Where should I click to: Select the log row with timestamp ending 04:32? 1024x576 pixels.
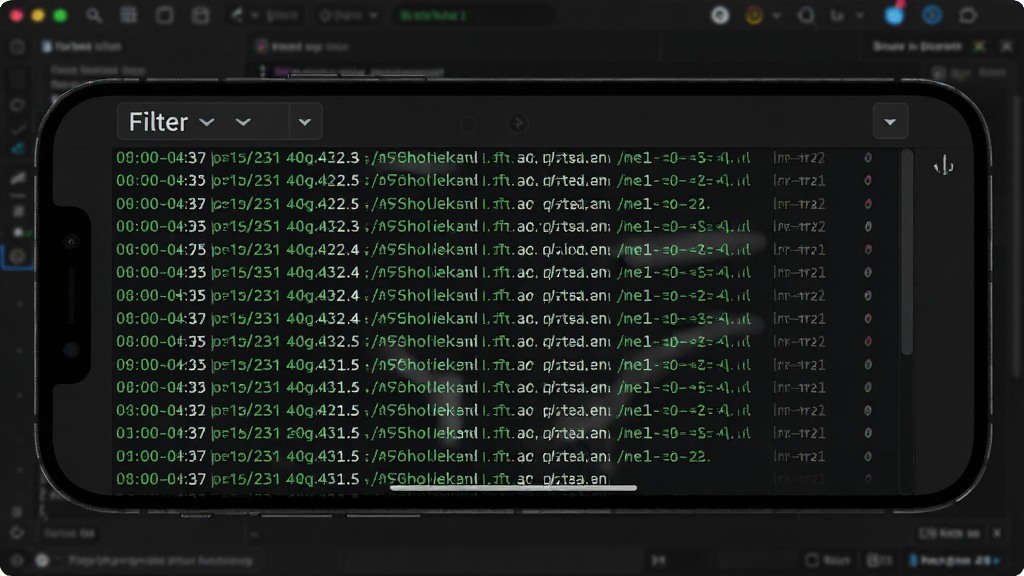point(494,410)
